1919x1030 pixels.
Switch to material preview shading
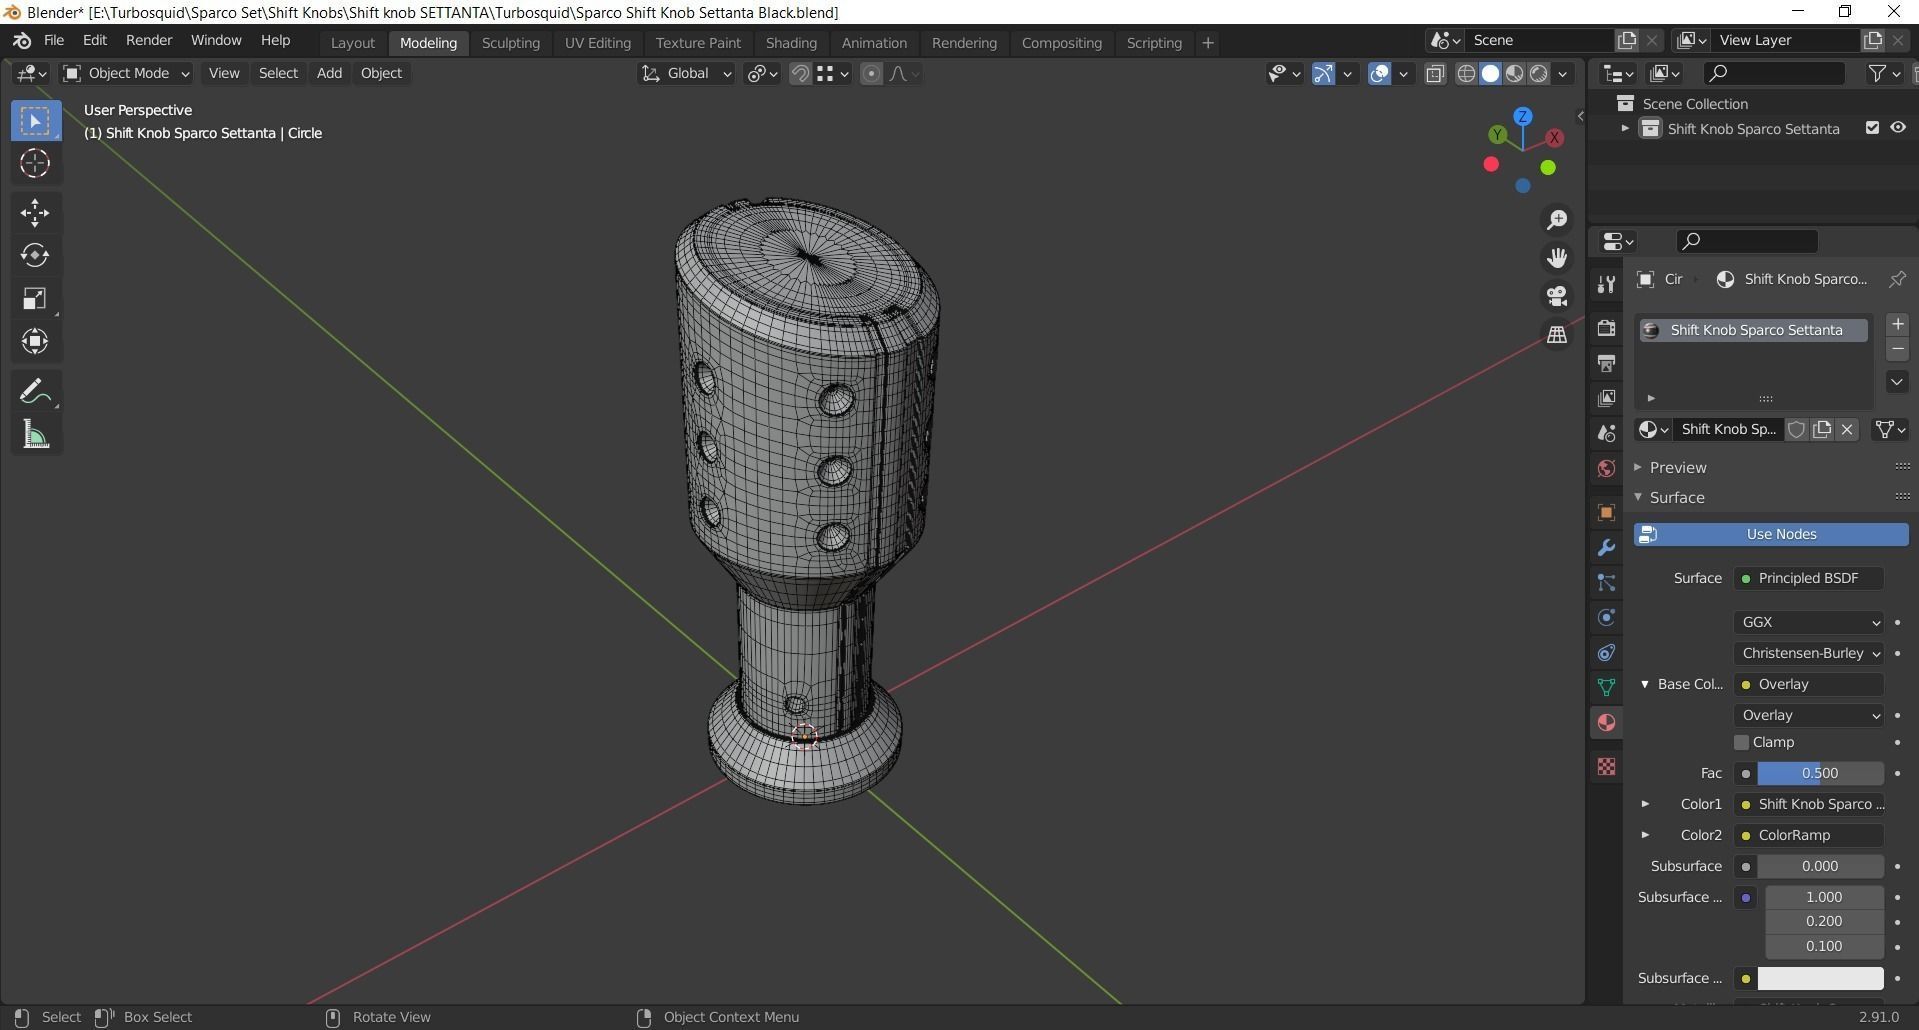click(x=1515, y=73)
